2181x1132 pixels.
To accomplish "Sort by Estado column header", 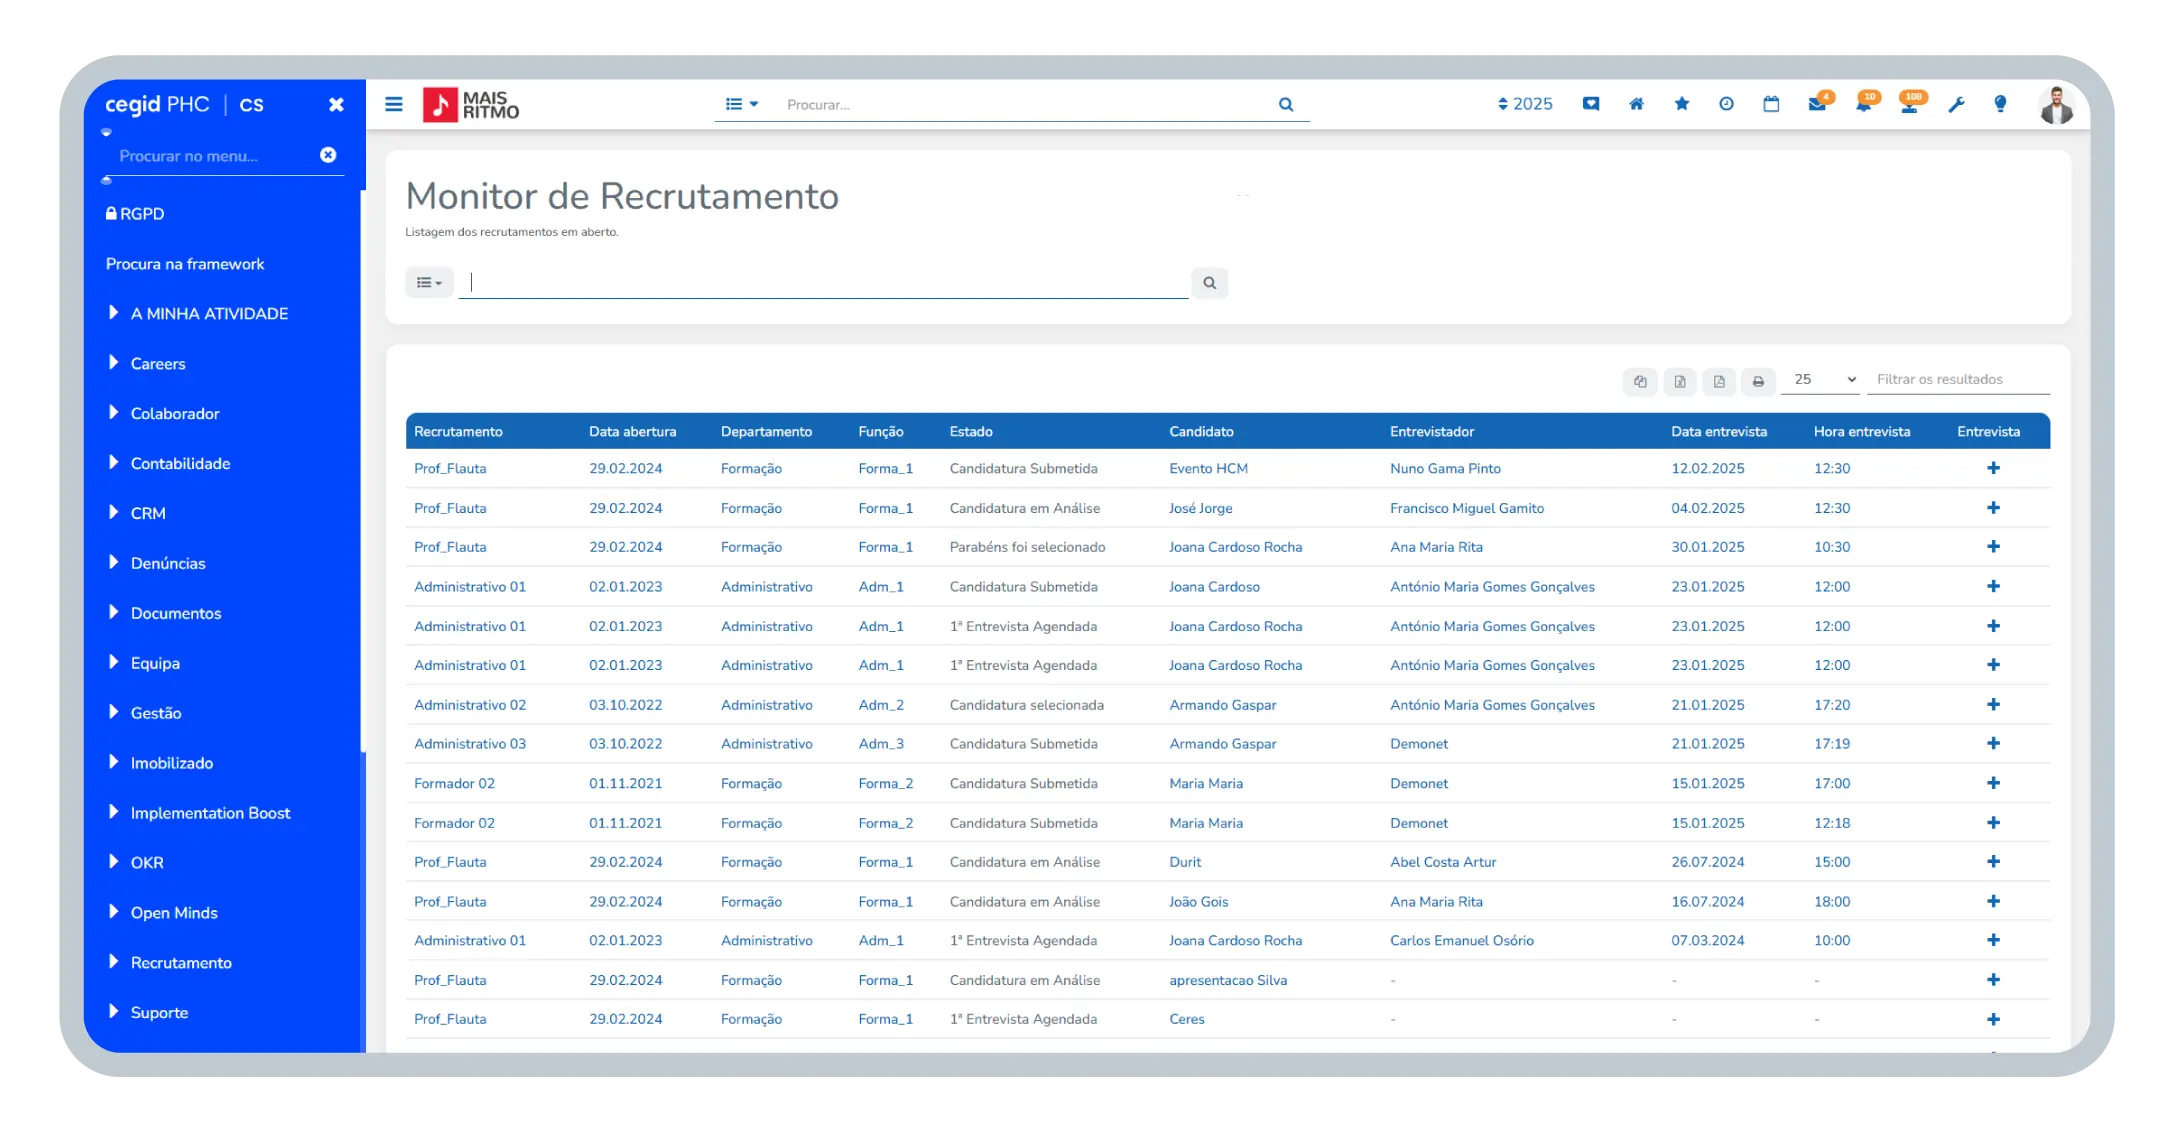I will click(971, 431).
